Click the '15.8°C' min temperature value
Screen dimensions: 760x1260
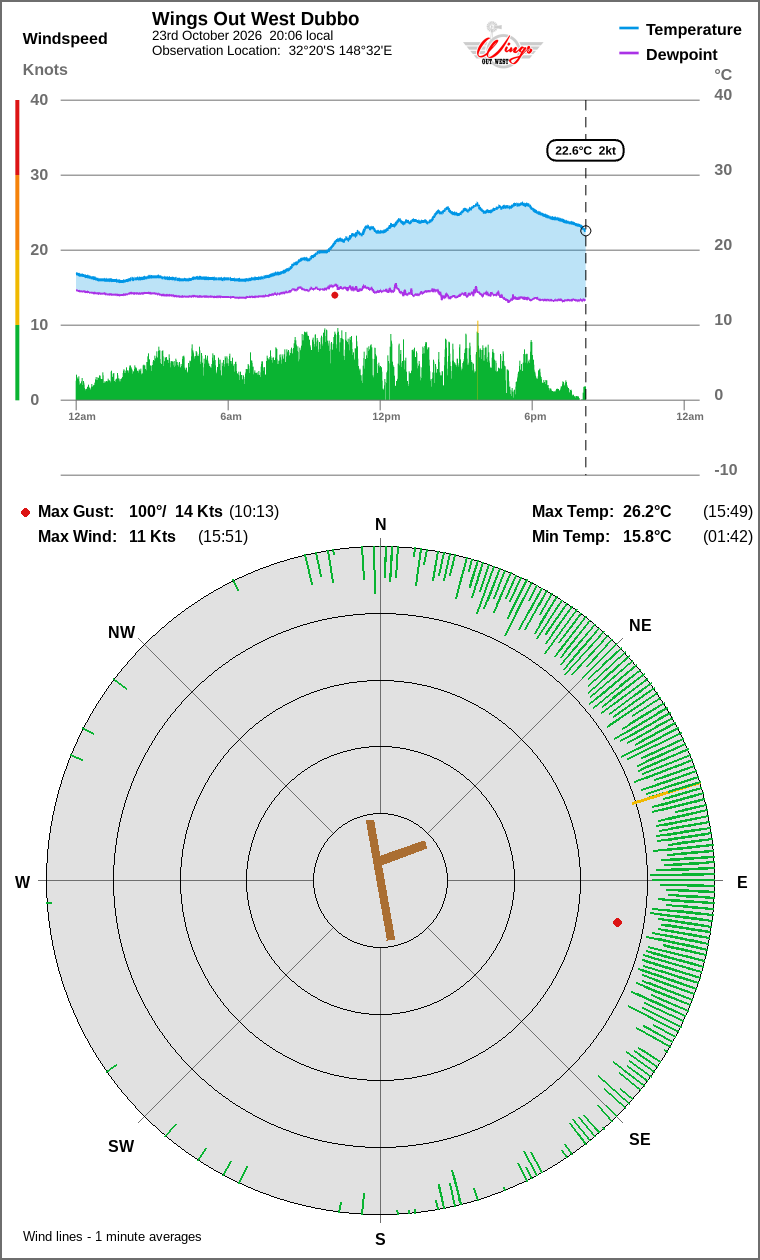(x=647, y=537)
